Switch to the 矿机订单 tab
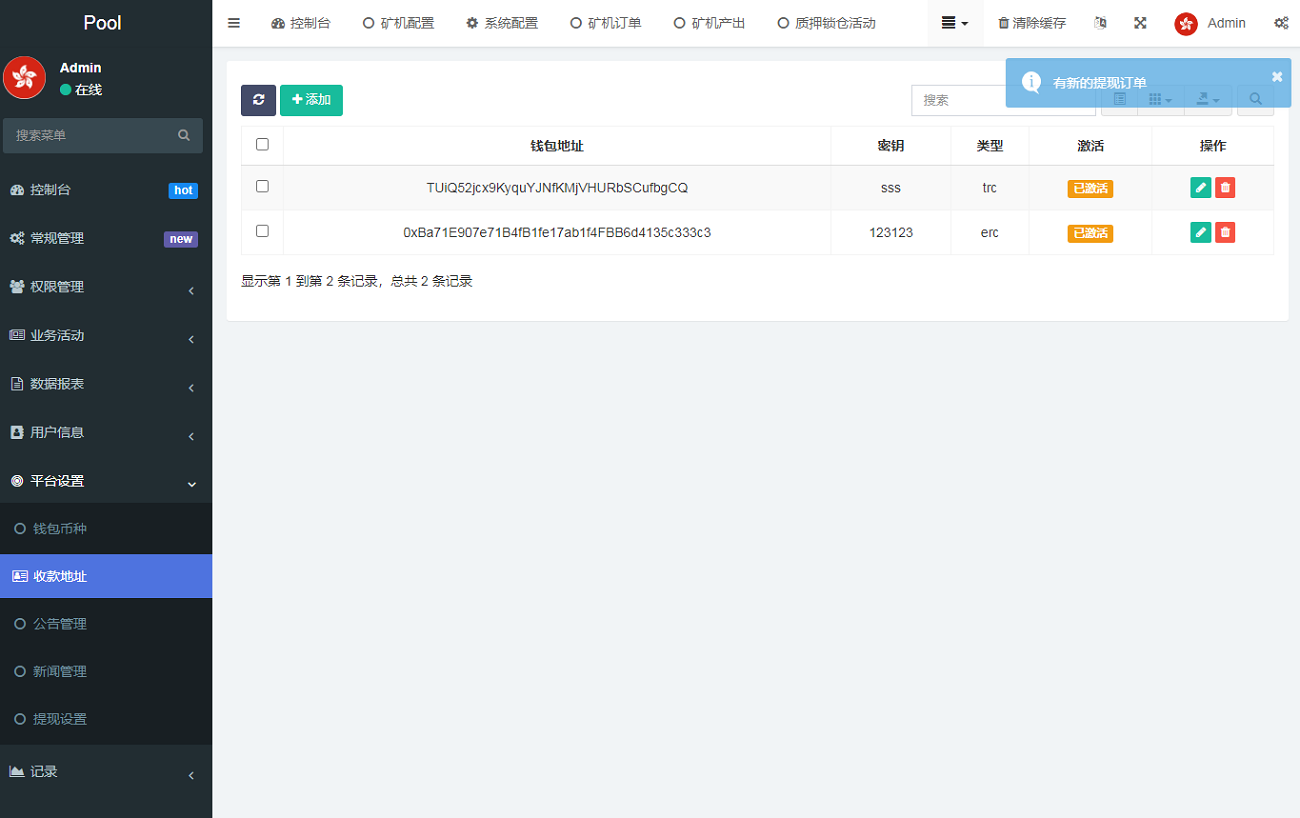Image resolution: width=1300 pixels, height=818 pixels. [606, 23]
